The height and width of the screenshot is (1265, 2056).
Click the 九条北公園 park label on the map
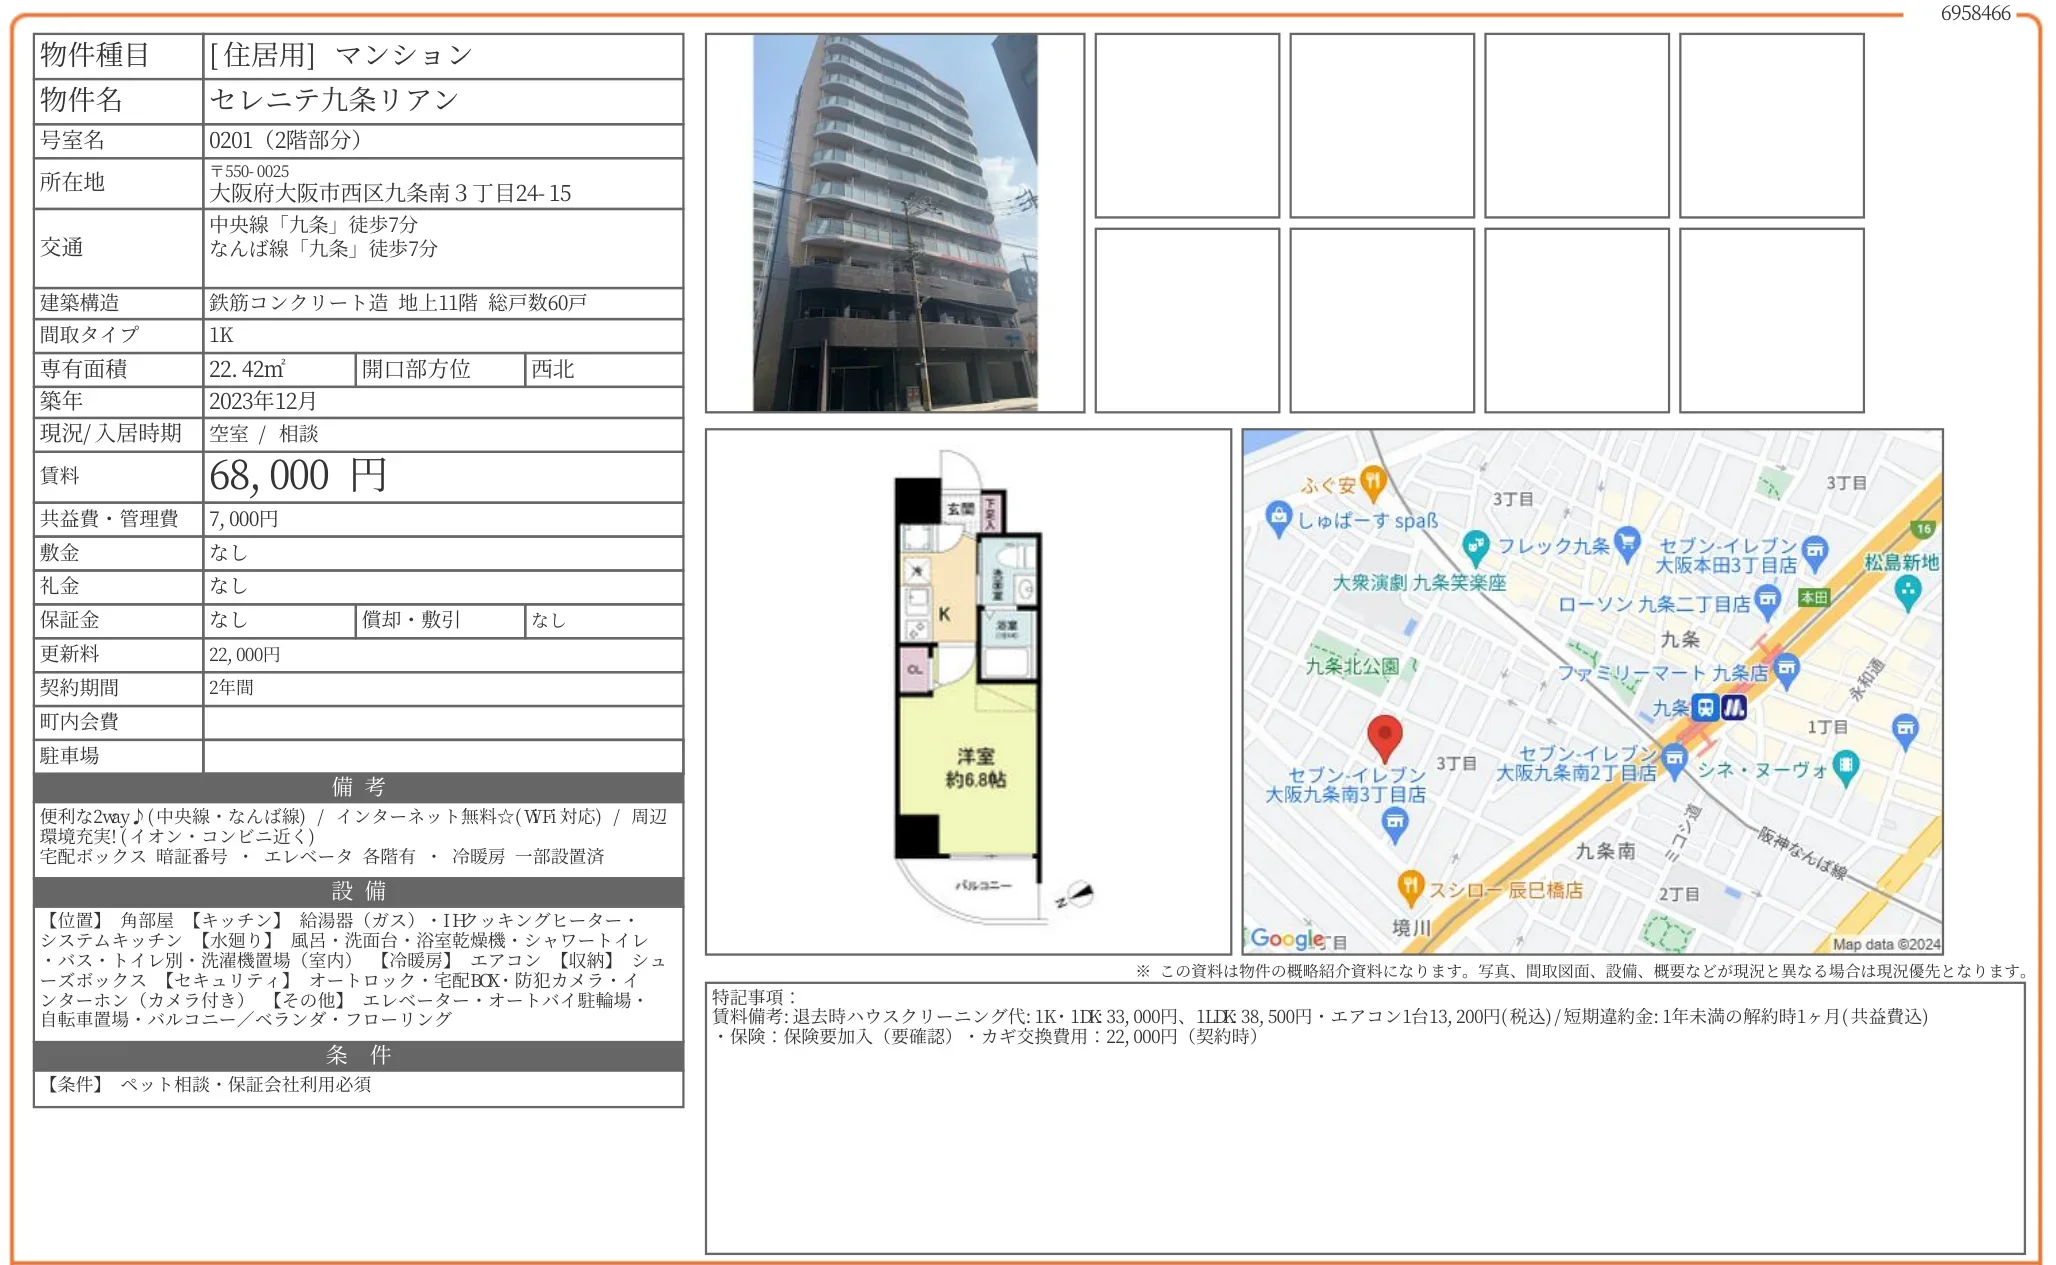pos(1351,666)
